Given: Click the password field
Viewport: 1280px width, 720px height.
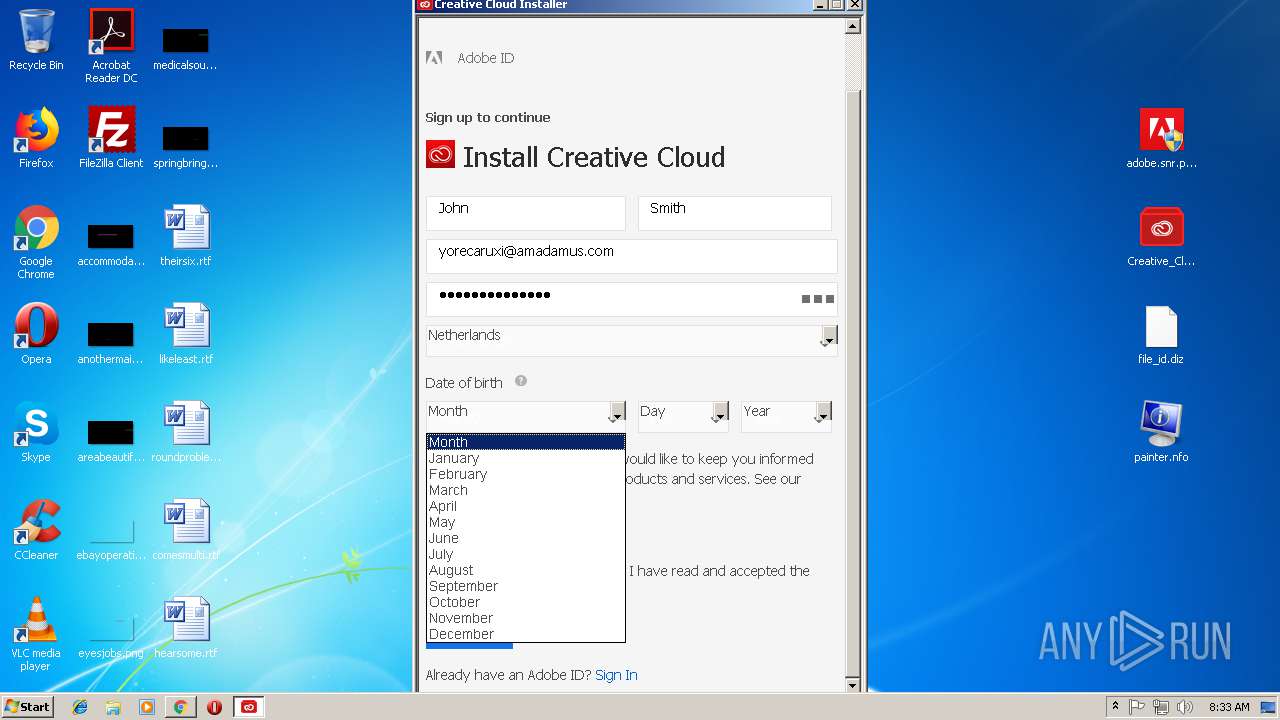Looking at the screenshot, I should point(631,299).
